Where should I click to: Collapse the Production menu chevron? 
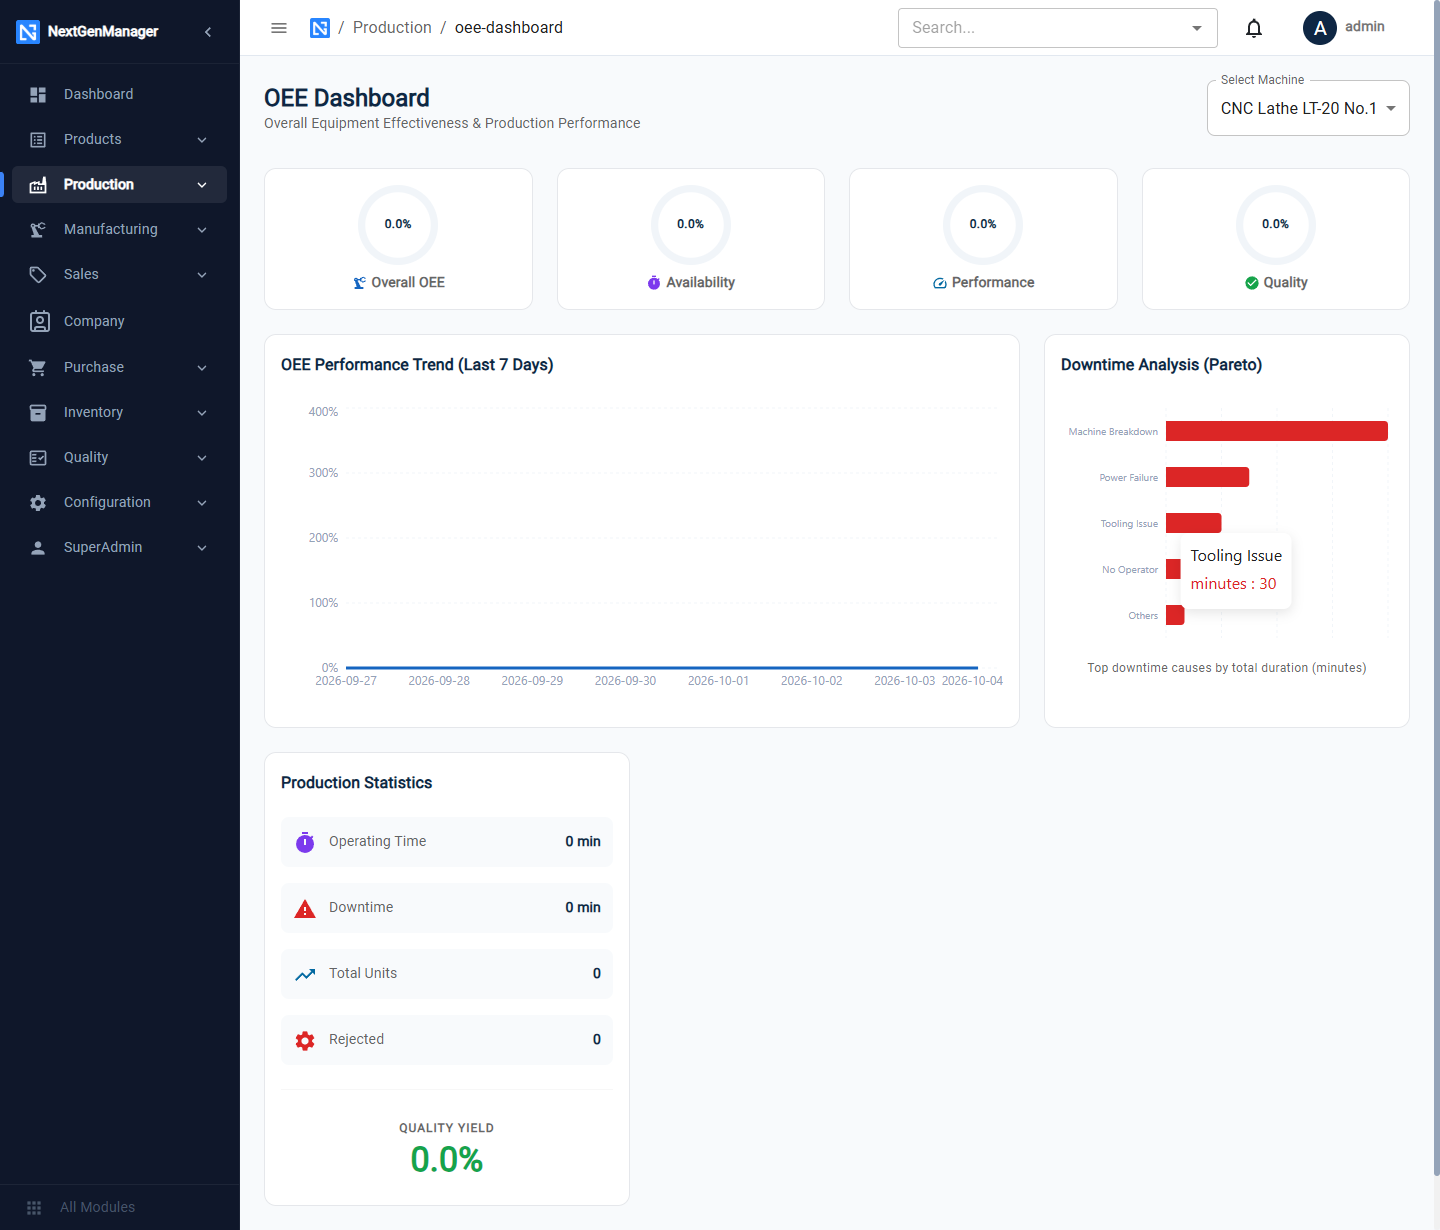[202, 185]
